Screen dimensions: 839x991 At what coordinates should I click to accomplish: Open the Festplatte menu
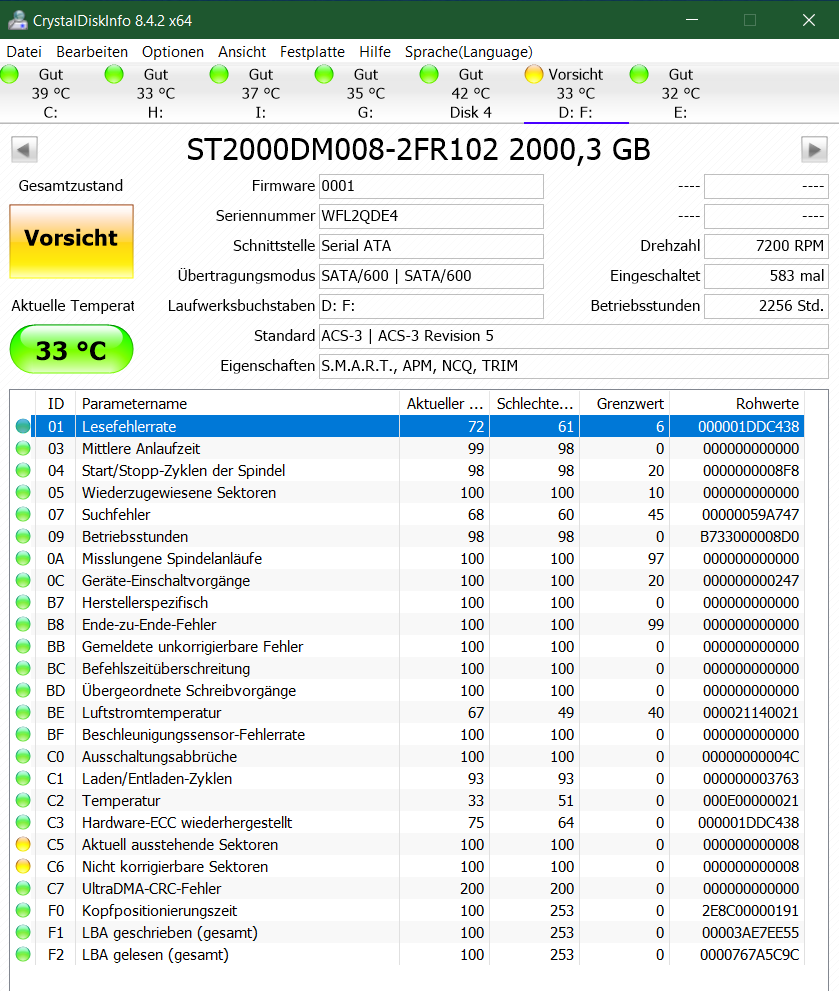coord(312,52)
